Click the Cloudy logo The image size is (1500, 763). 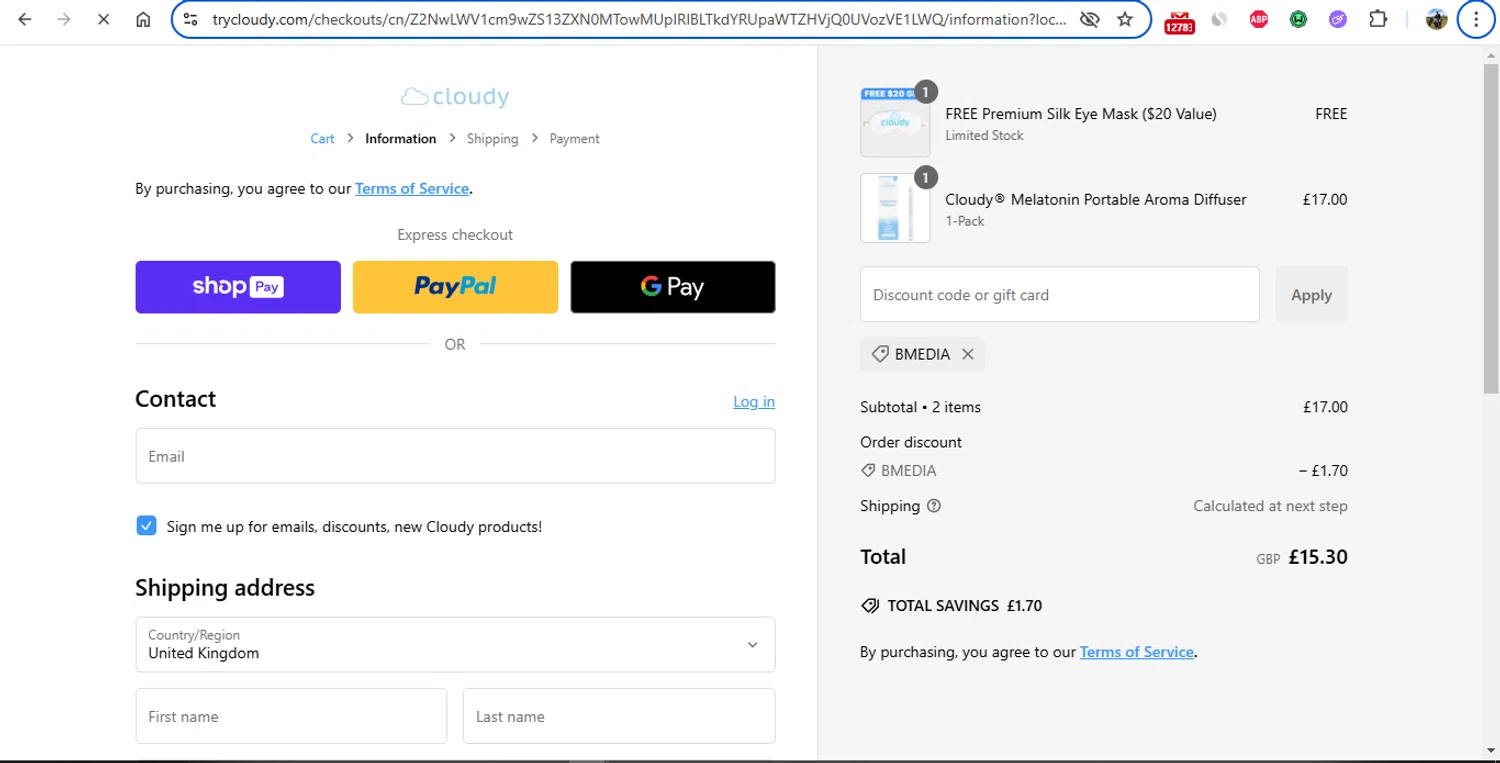click(455, 96)
